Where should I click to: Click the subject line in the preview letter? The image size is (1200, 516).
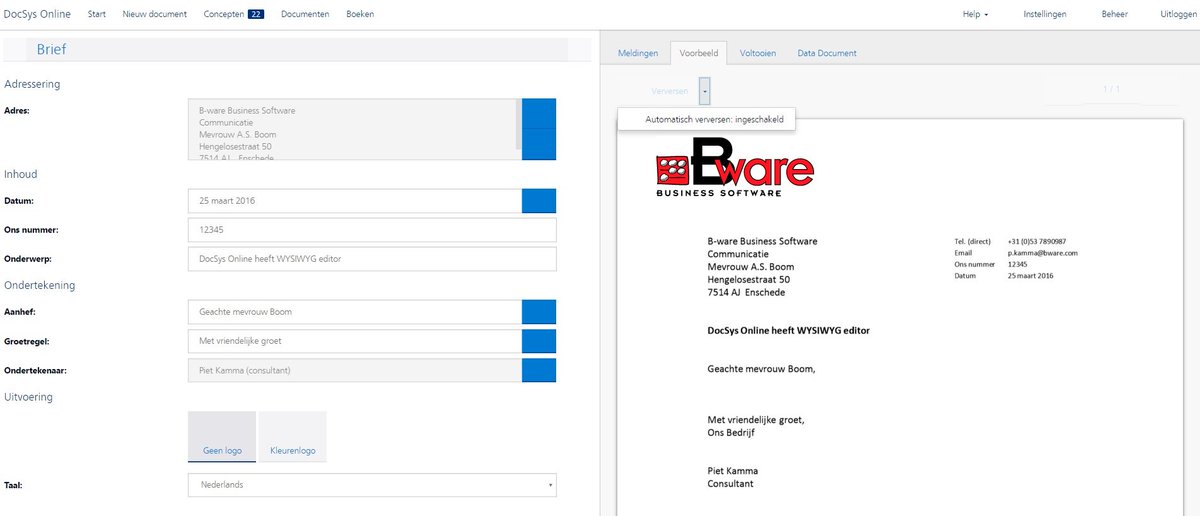coord(789,330)
